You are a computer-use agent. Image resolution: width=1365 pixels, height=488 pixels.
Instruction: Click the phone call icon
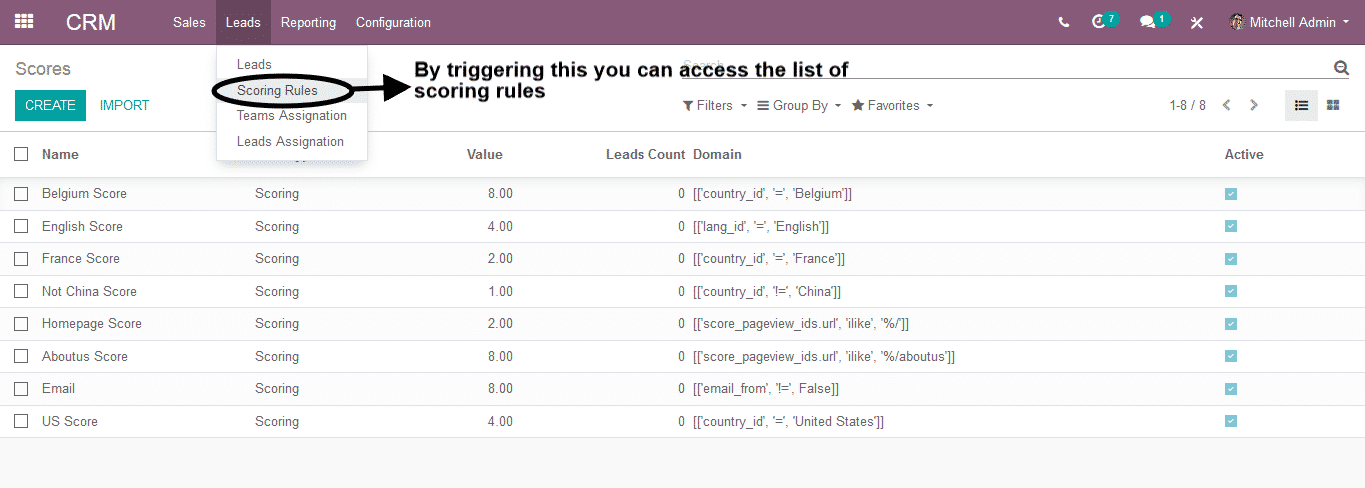[x=1064, y=22]
